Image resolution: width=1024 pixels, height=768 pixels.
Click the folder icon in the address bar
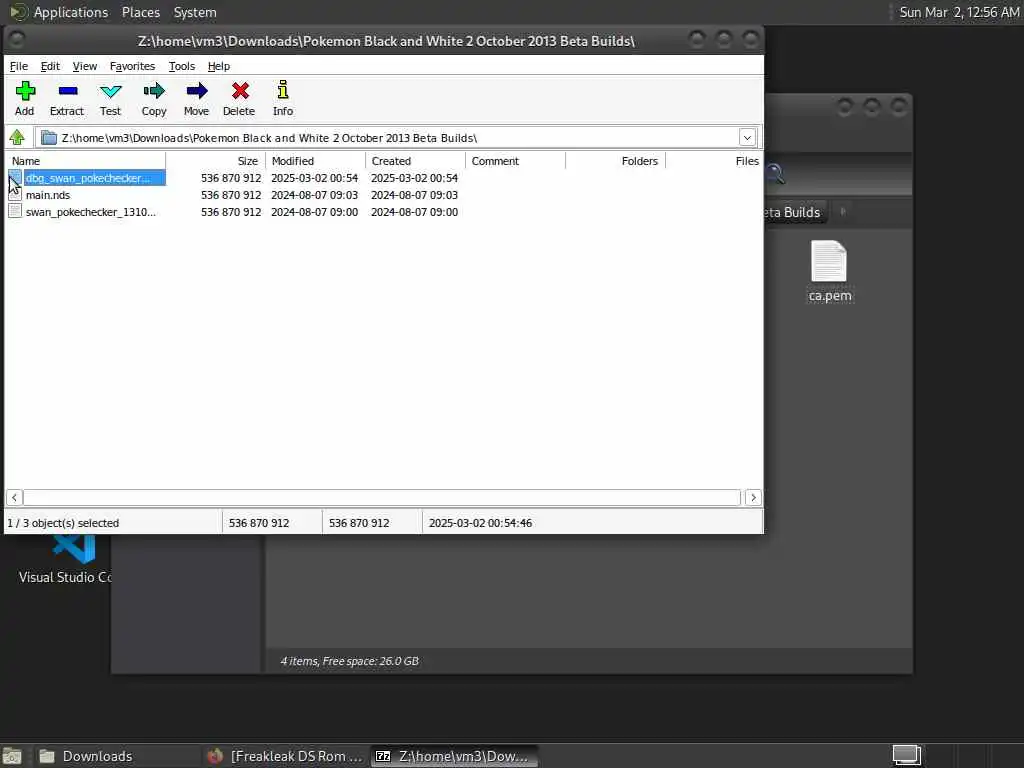point(49,138)
